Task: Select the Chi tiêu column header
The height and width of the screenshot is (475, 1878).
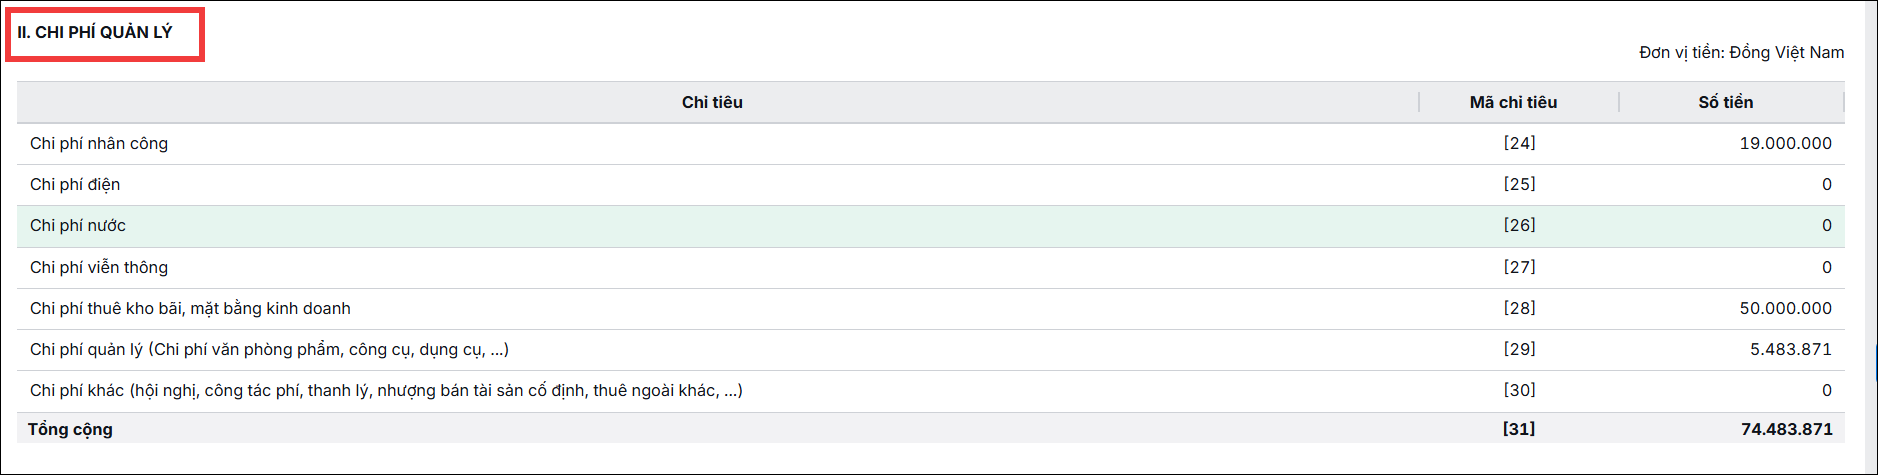Action: tap(712, 102)
